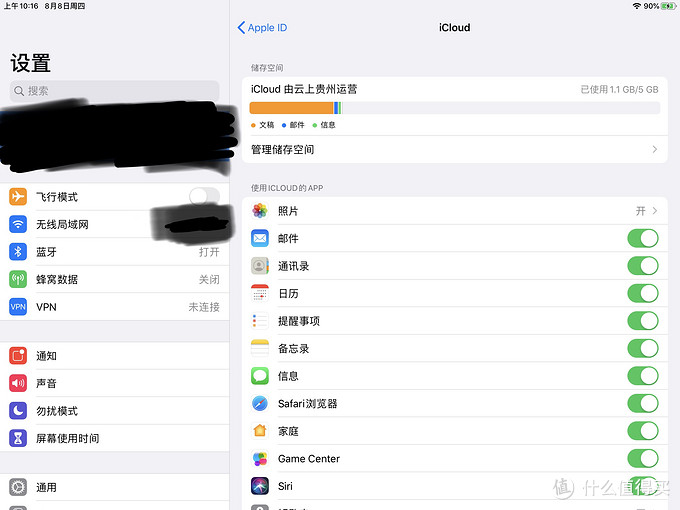The image size is (680, 510).
Task: Tap the orange 文稿 legend dot
Action: (x=253, y=125)
